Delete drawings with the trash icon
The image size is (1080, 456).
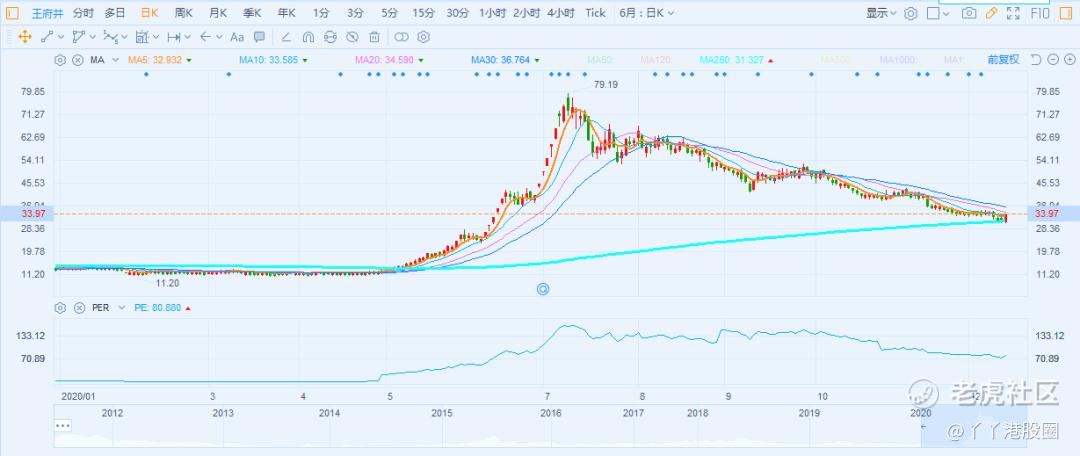point(374,37)
